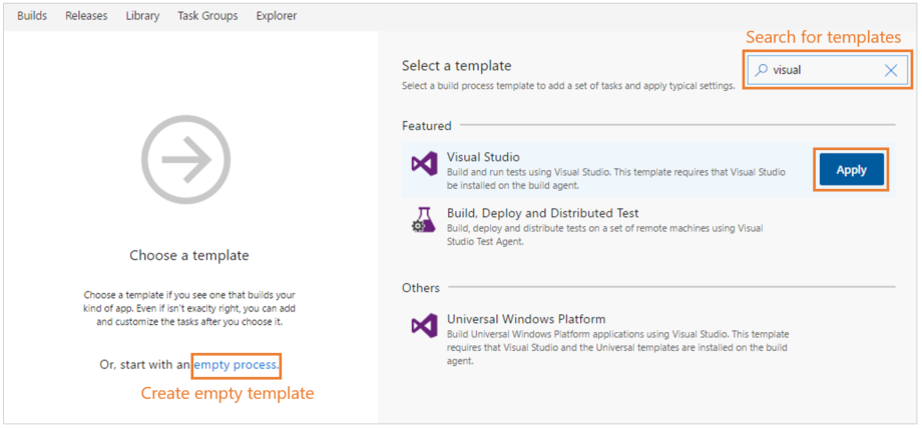
Task: Click the Featured section label
Action: coord(427,125)
